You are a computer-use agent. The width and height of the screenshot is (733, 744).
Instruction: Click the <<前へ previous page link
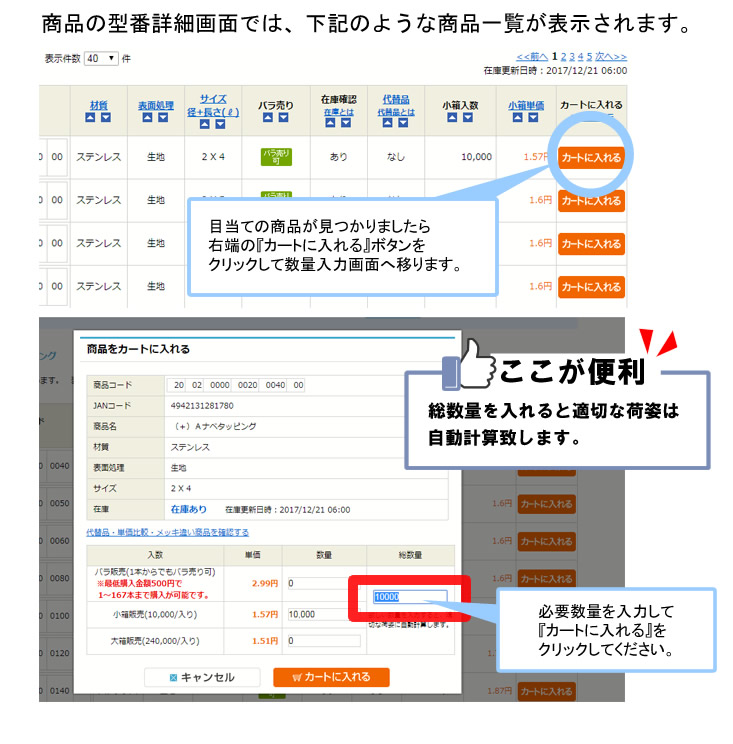[x=532, y=57]
